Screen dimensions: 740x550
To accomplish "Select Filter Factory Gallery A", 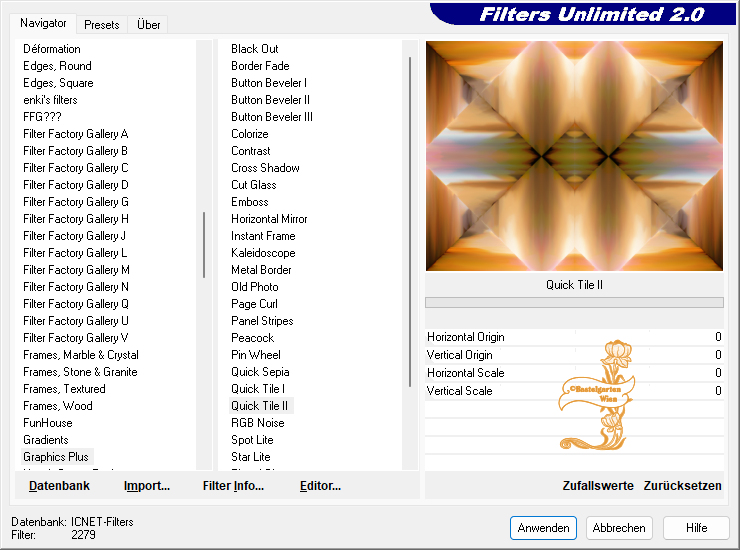I will [x=76, y=134].
